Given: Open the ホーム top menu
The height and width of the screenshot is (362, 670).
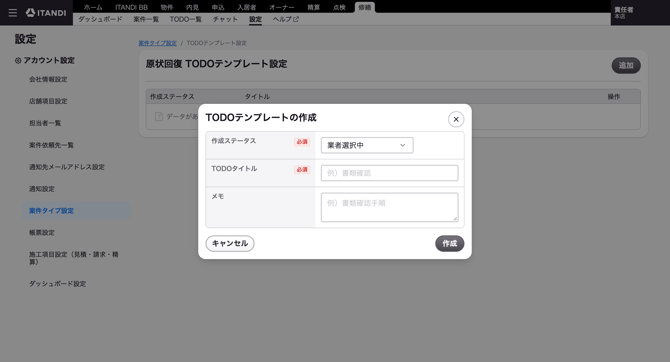Looking at the screenshot, I should point(93,7).
